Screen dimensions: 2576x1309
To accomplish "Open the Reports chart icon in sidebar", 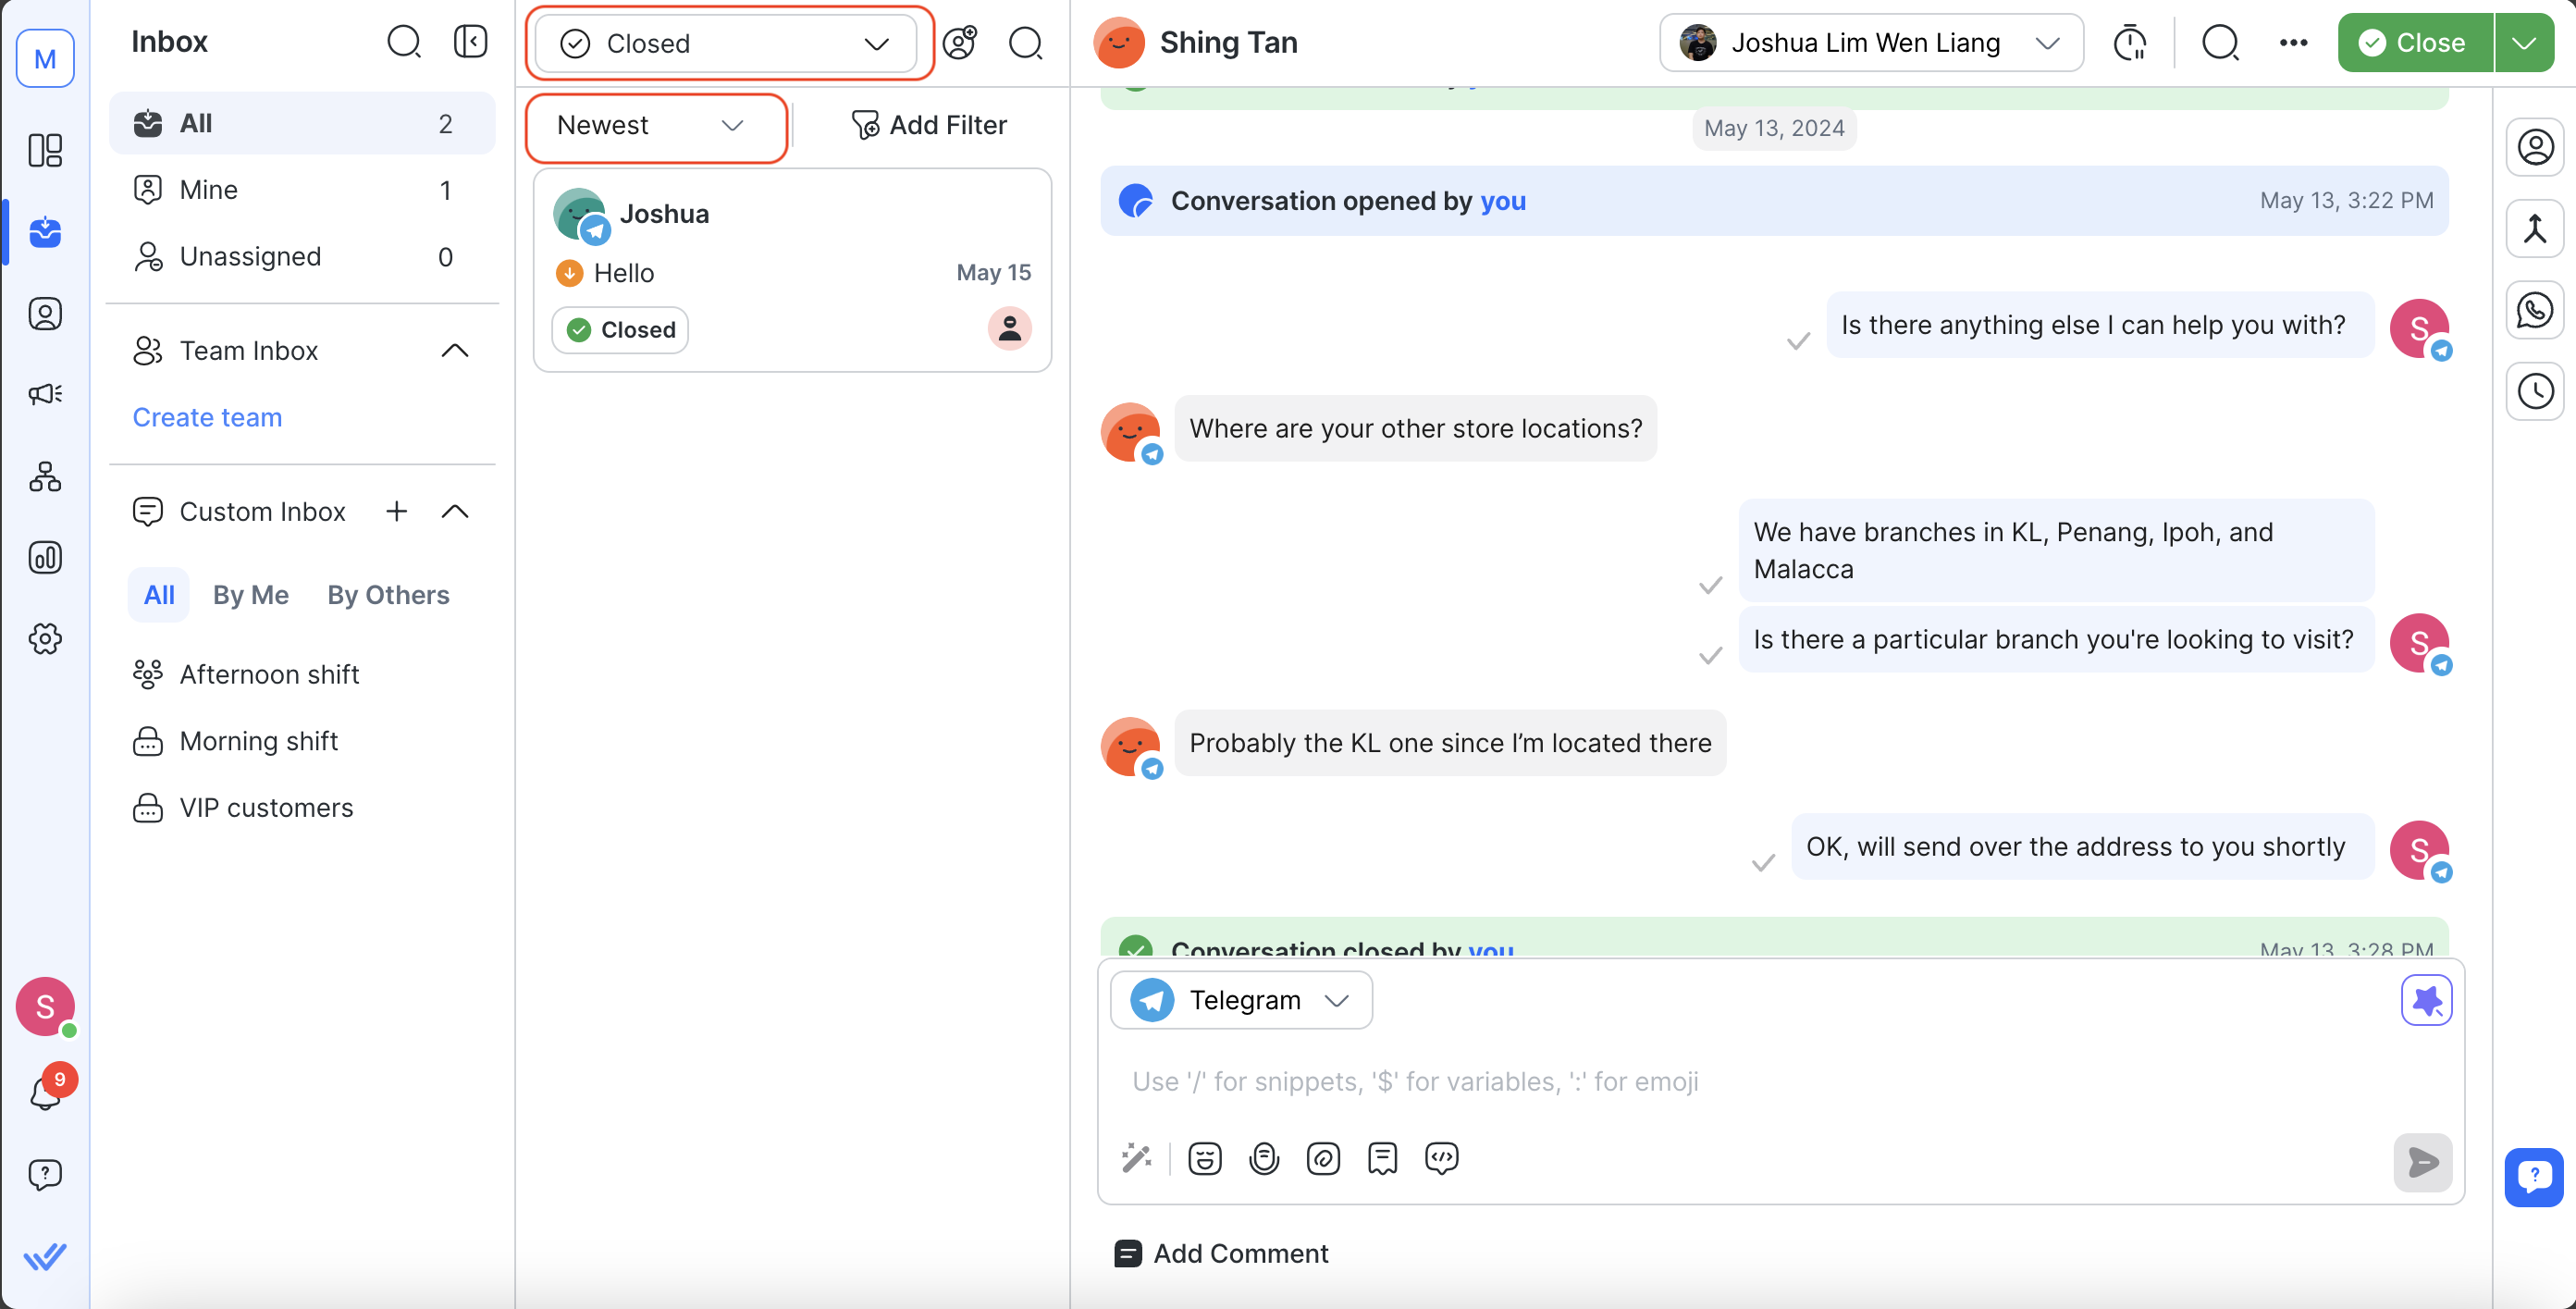I will click(x=45, y=557).
